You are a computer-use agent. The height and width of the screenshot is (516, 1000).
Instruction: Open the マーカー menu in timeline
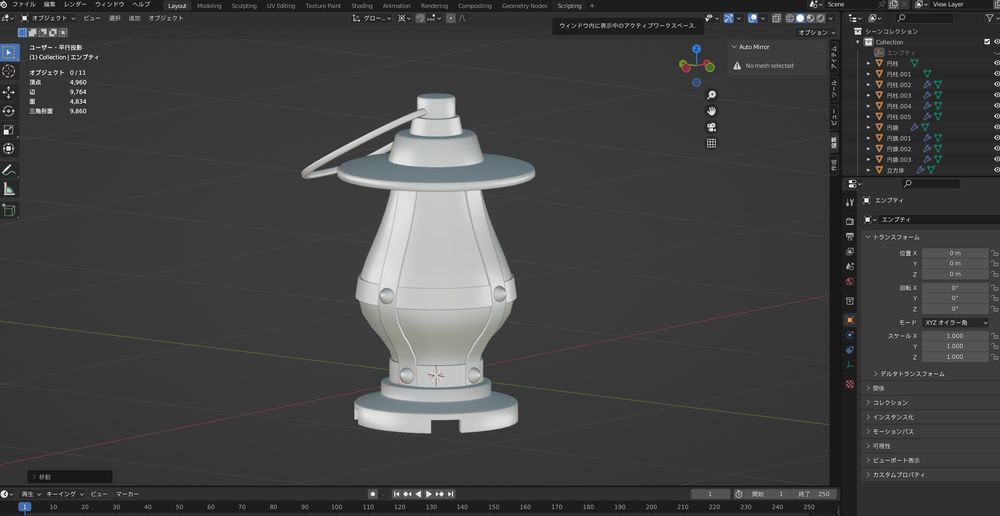127,494
